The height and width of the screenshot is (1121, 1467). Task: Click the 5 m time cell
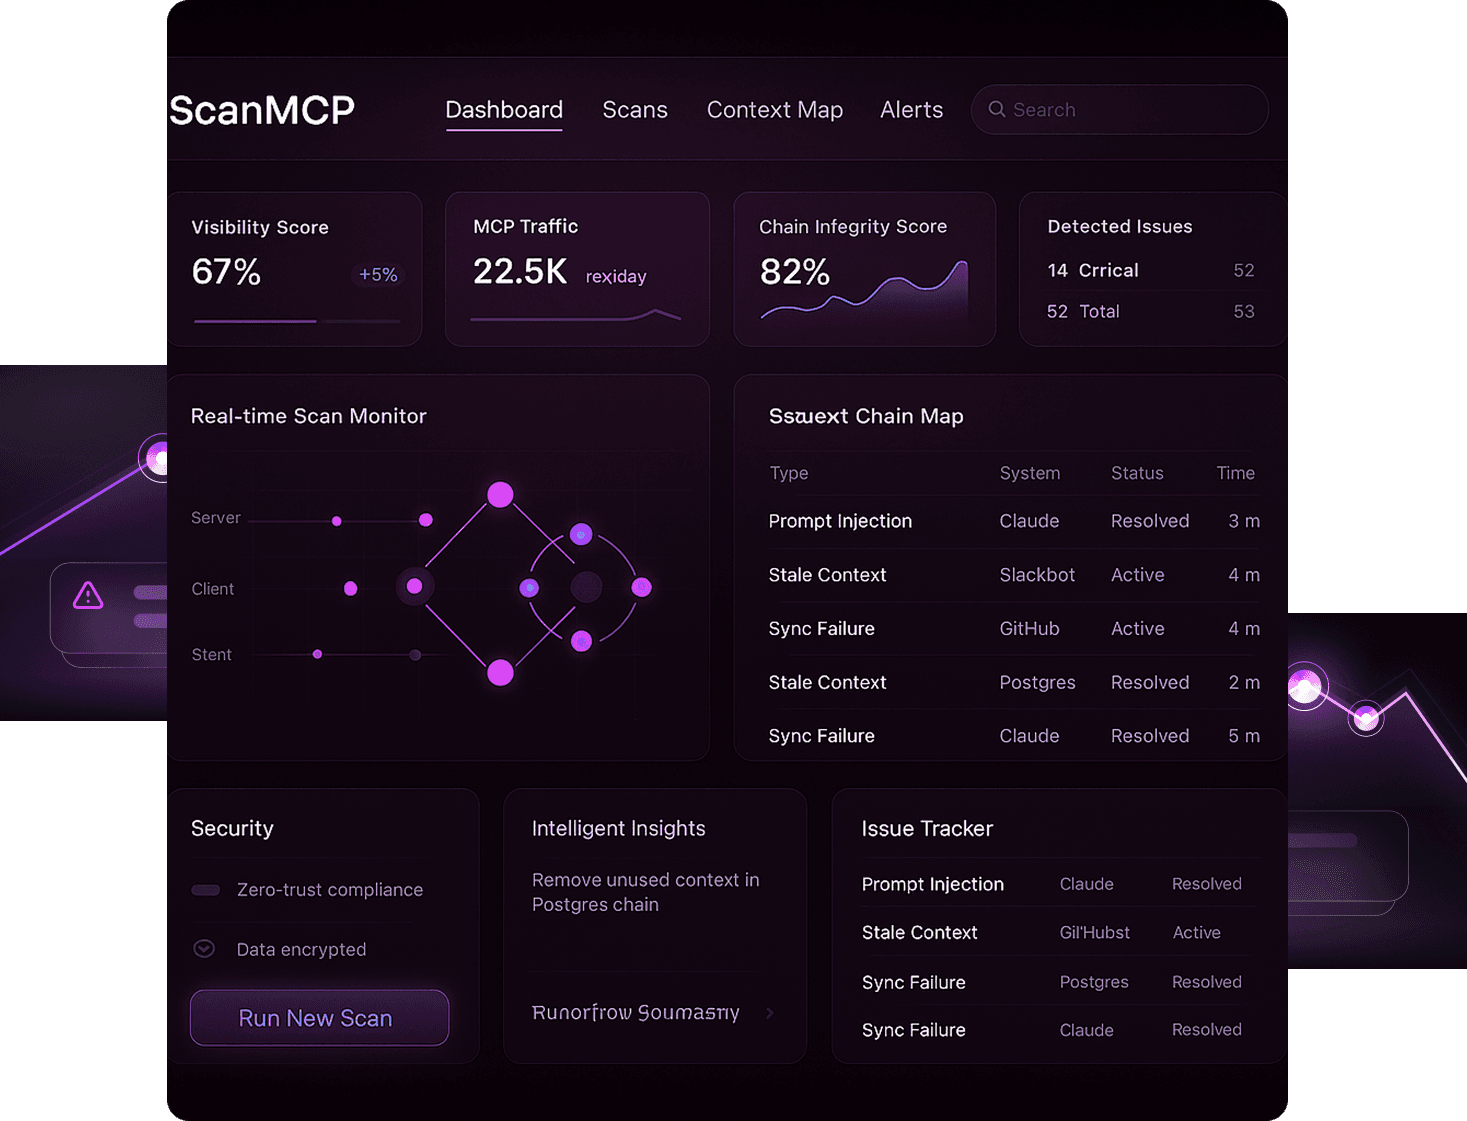click(1244, 736)
